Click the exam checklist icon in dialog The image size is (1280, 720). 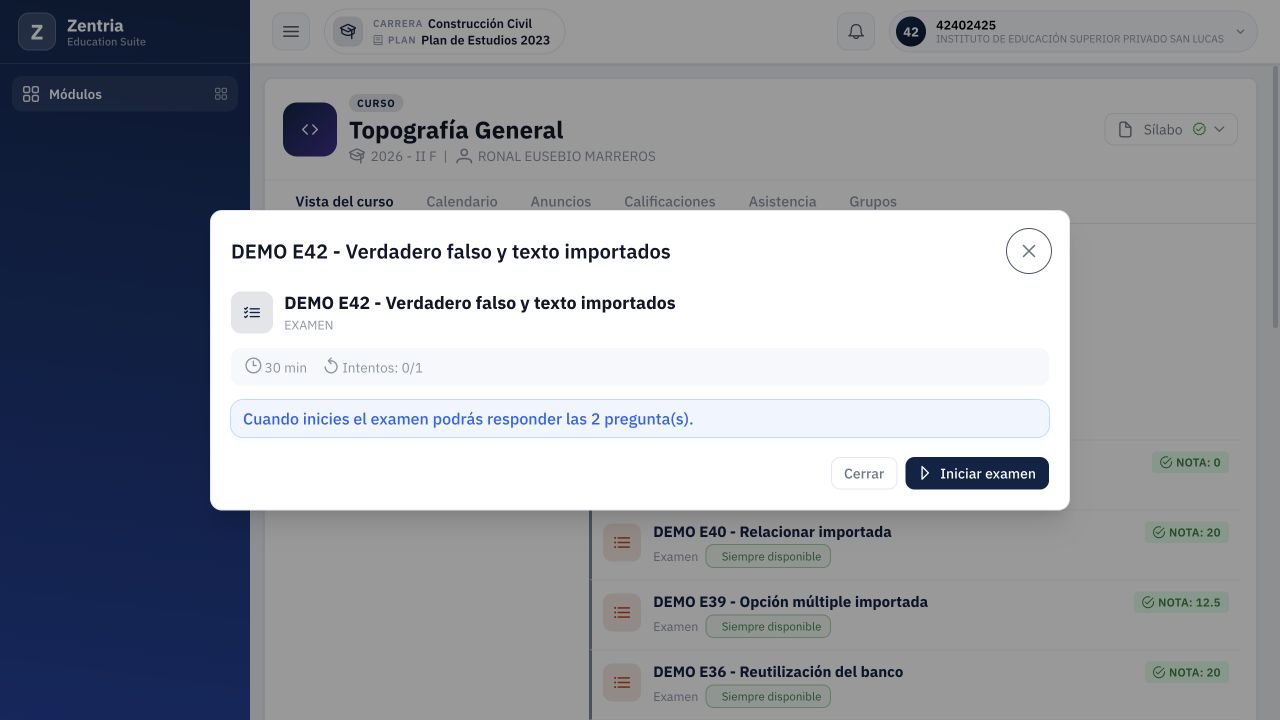(252, 313)
